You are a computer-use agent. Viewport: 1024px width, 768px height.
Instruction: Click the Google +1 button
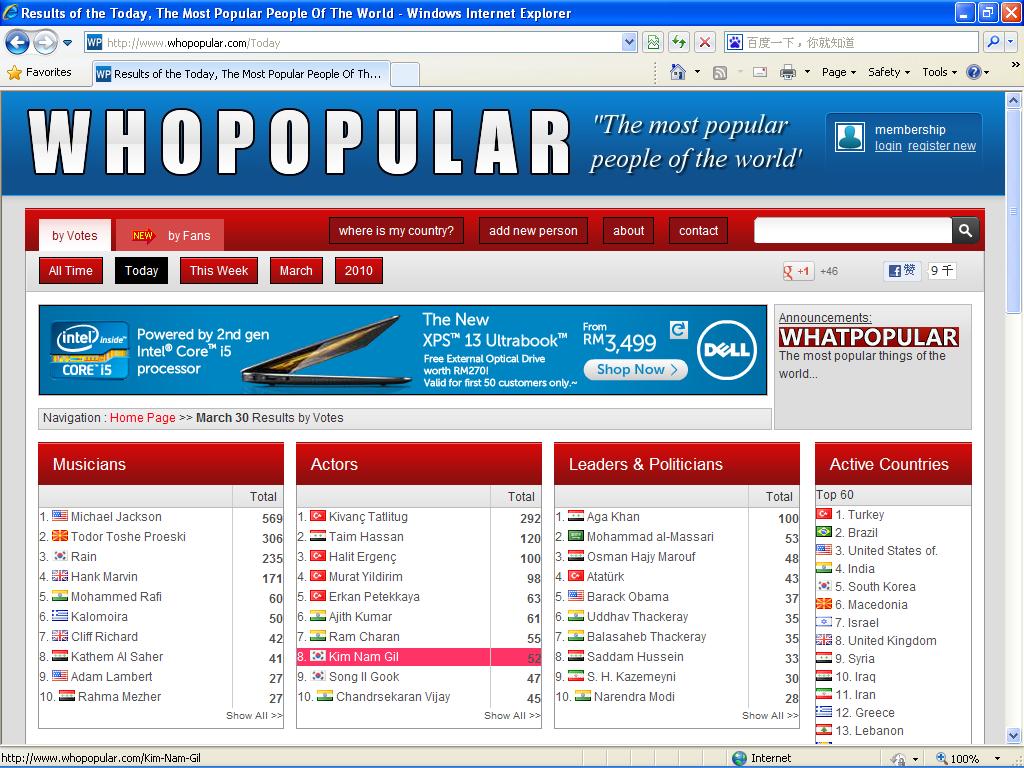tap(798, 271)
